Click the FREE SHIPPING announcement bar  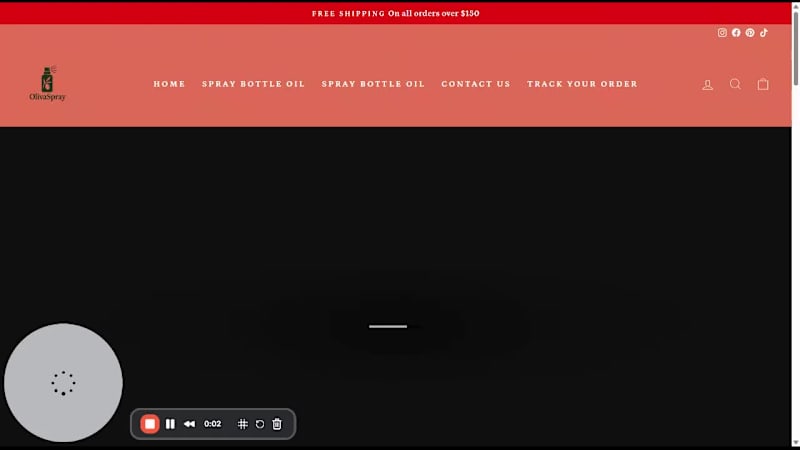click(x=395, y=13)
